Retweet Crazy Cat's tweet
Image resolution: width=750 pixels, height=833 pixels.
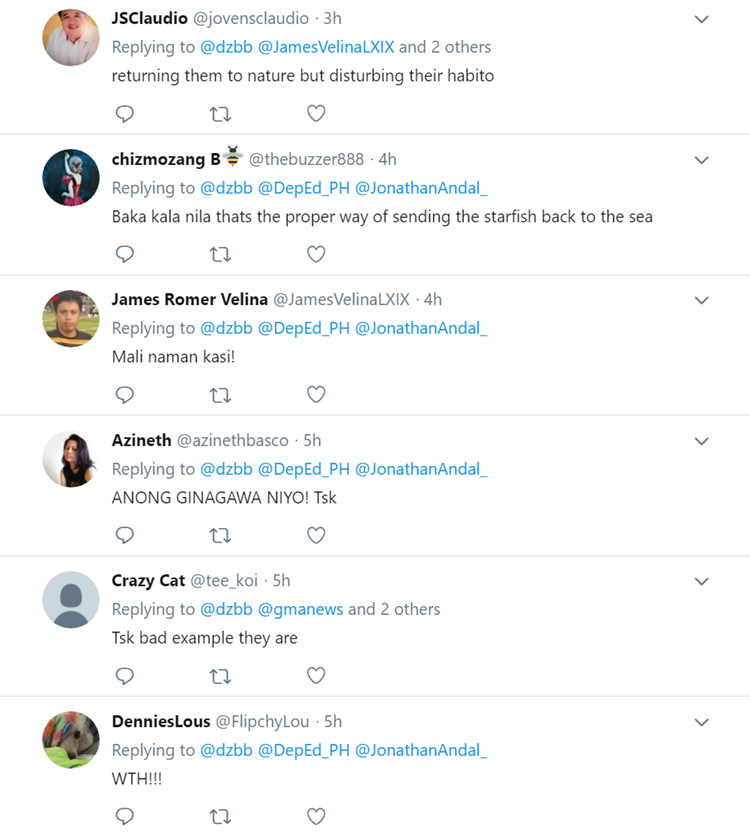(220, 677)
